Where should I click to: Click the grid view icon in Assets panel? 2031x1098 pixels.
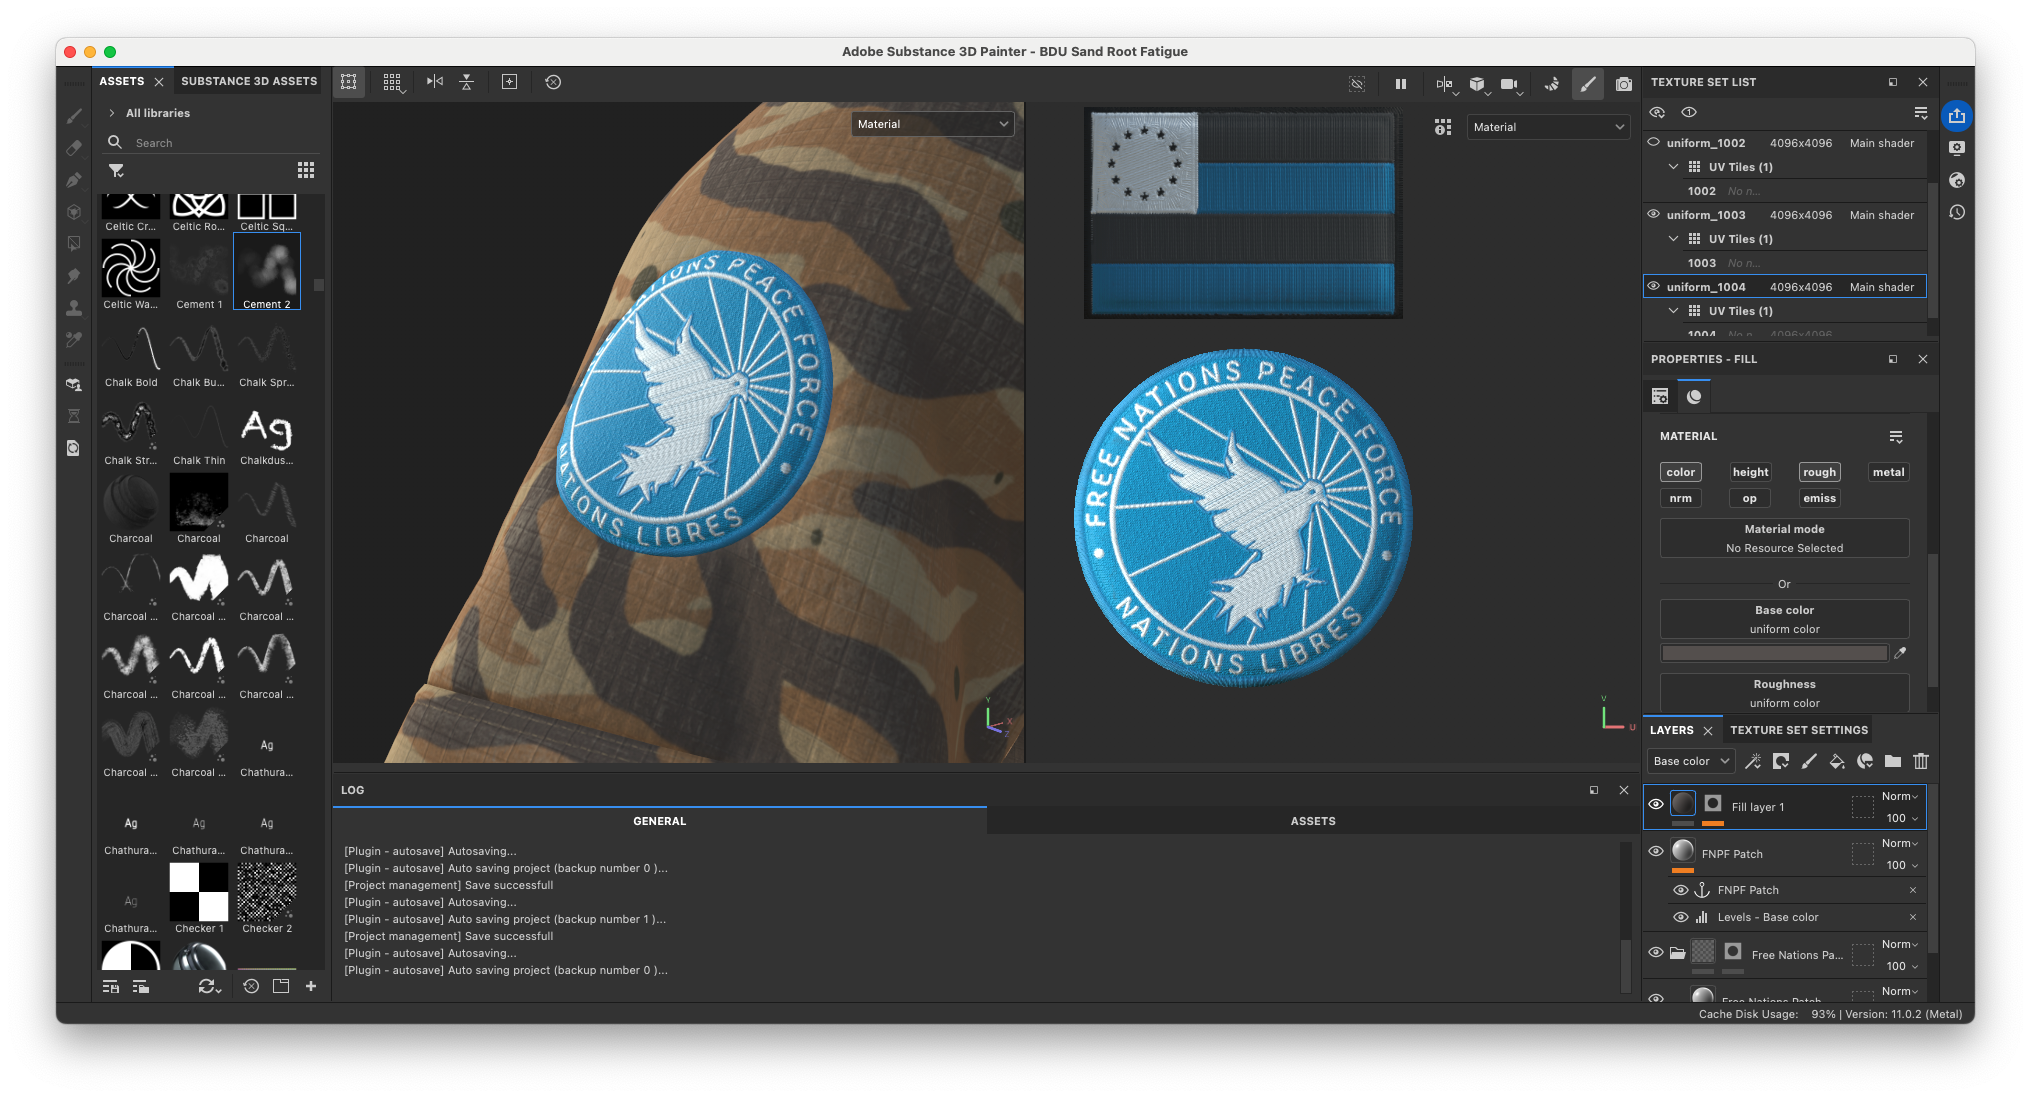click(306, 170)
